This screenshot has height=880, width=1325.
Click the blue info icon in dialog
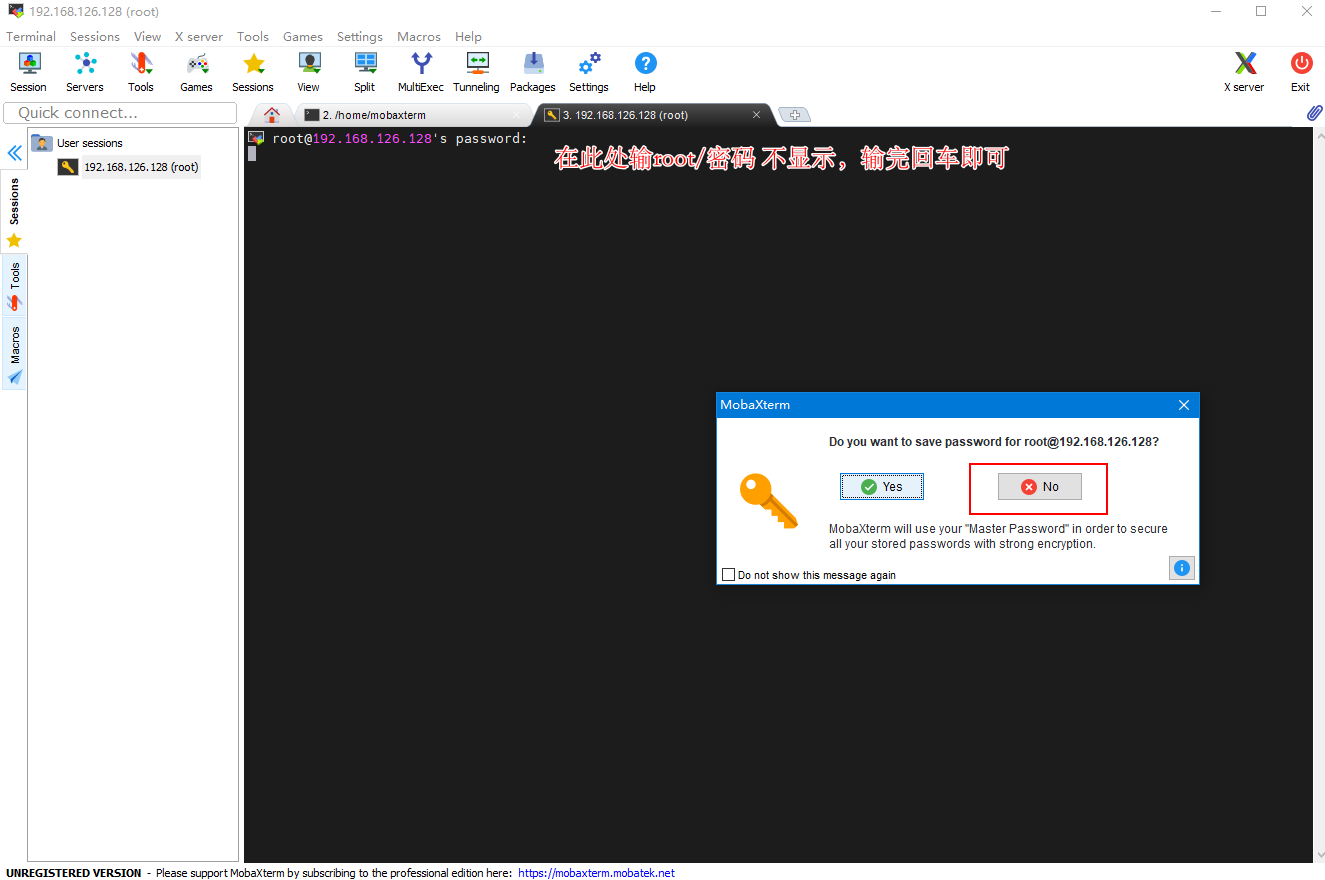(1181, 568)
